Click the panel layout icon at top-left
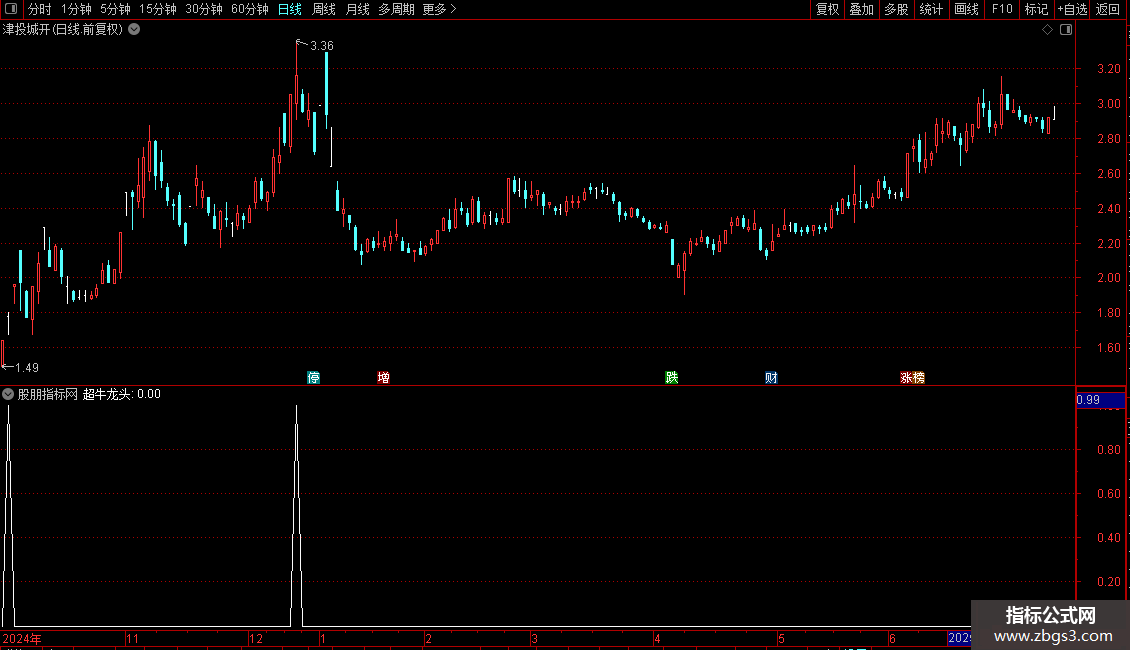Viewport: 1130px width, 650px height. click(11, 9)
